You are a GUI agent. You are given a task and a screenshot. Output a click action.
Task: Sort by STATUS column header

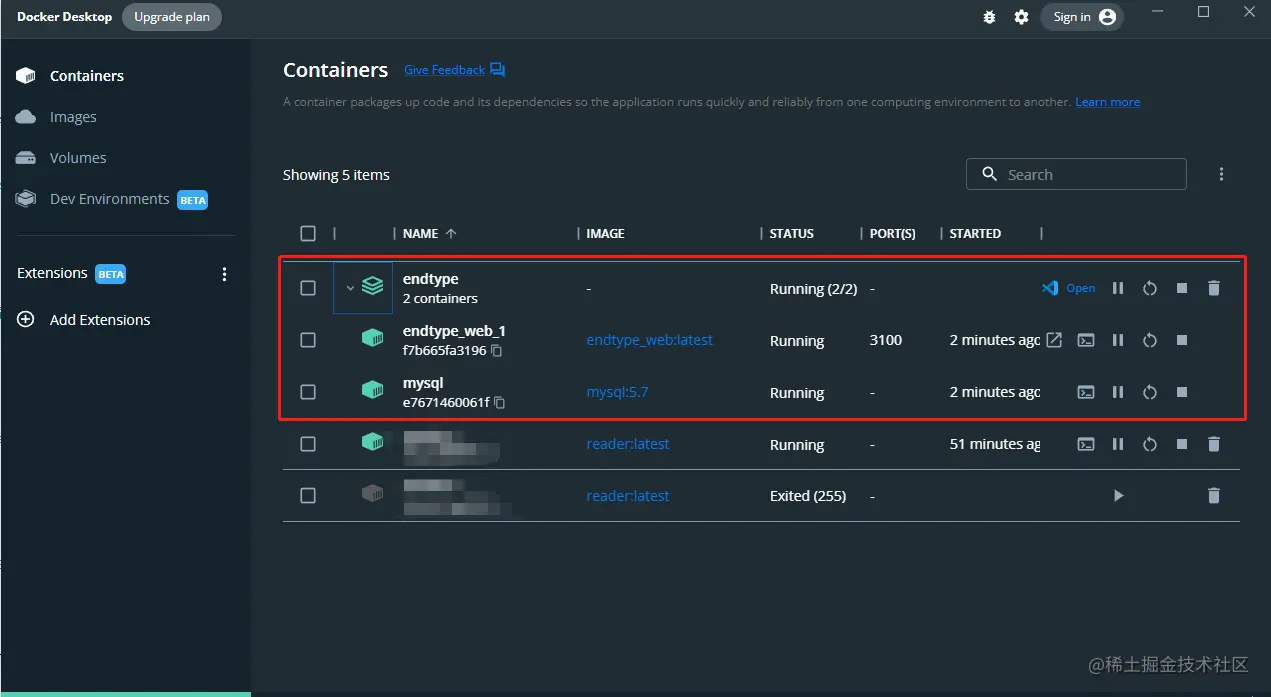pos(792,233)
